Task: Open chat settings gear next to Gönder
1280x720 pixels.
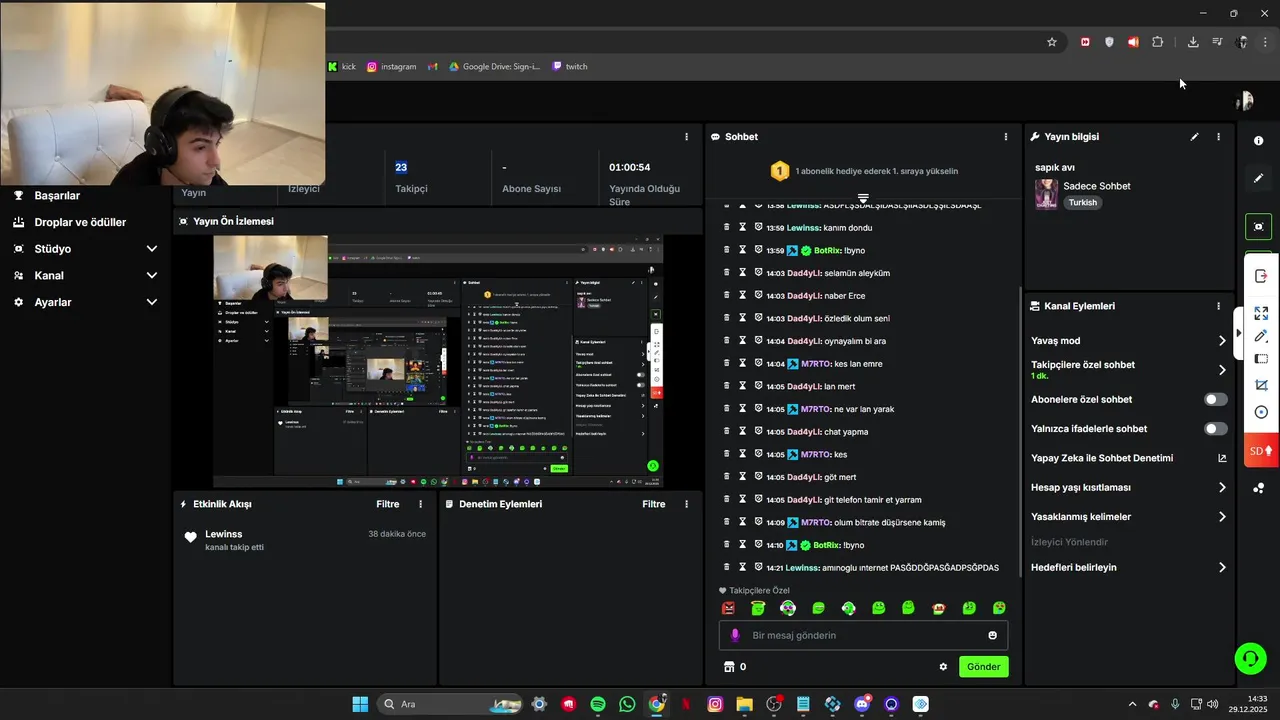Action: point(943,667)
